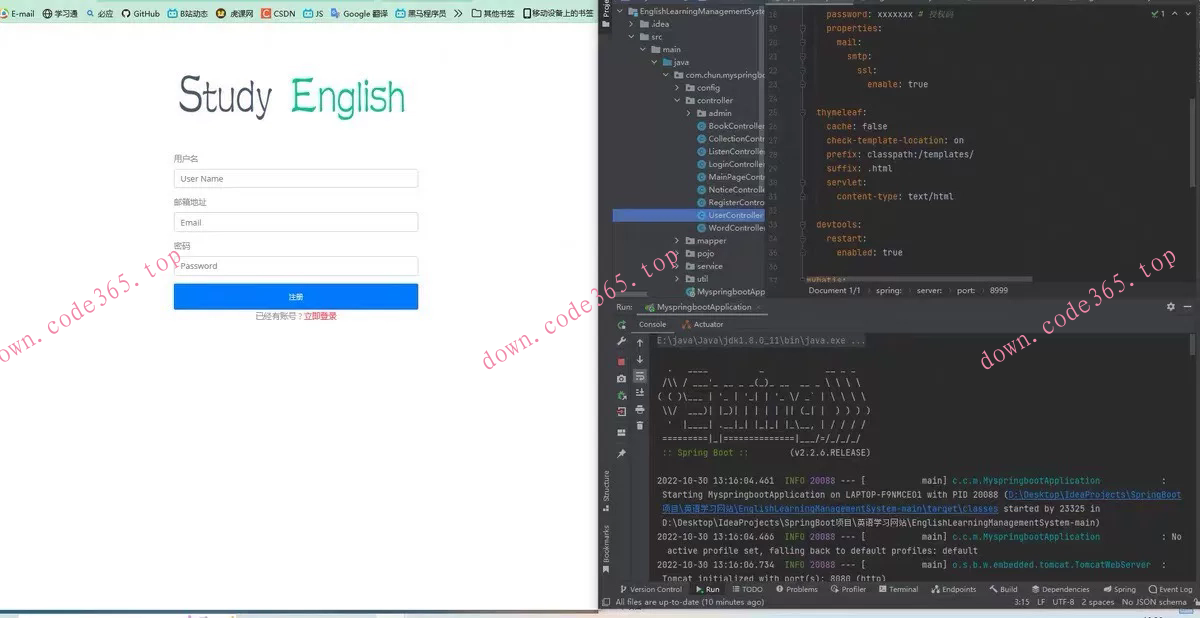Click the down arrow in console toolbar

point(640,359)
